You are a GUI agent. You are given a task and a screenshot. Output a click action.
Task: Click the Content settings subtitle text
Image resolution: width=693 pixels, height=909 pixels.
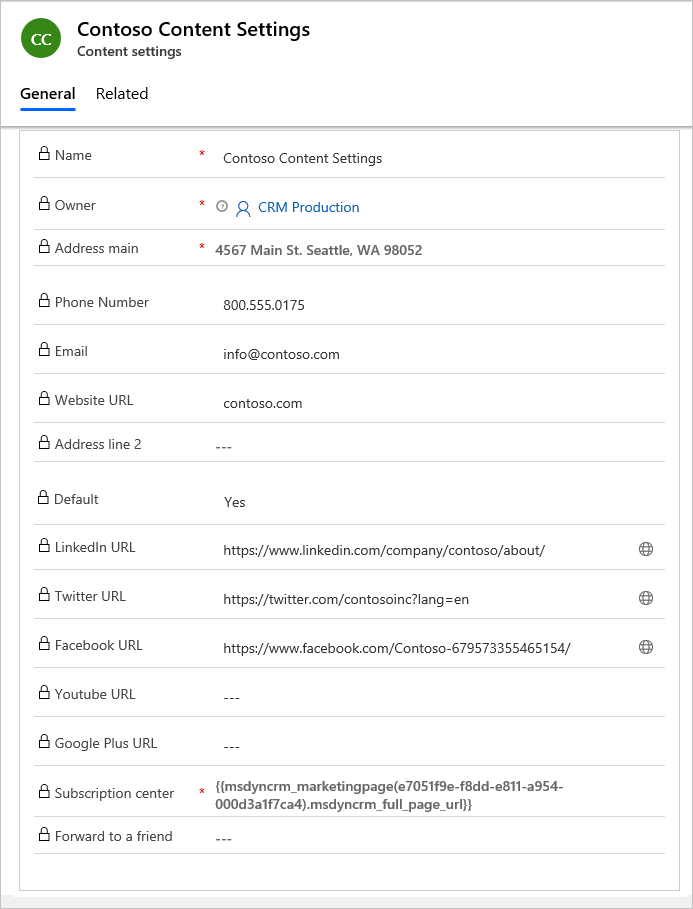tap(129, 52)
